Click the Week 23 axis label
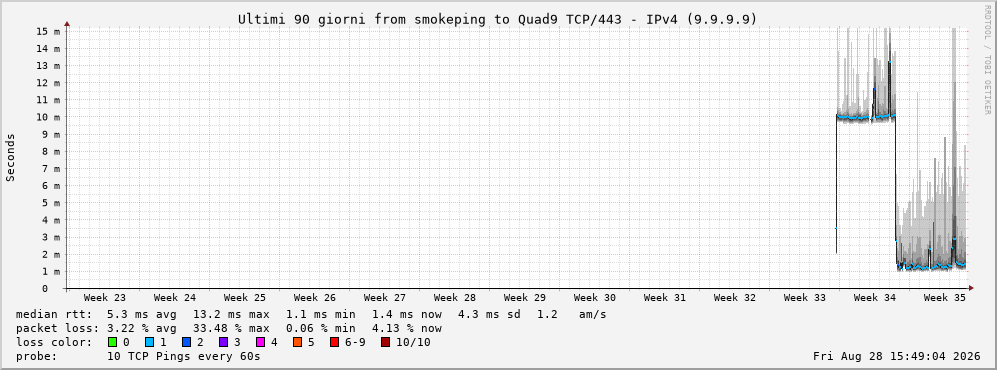The width and height of the screenshot is (997, 370). coord(104,298)
